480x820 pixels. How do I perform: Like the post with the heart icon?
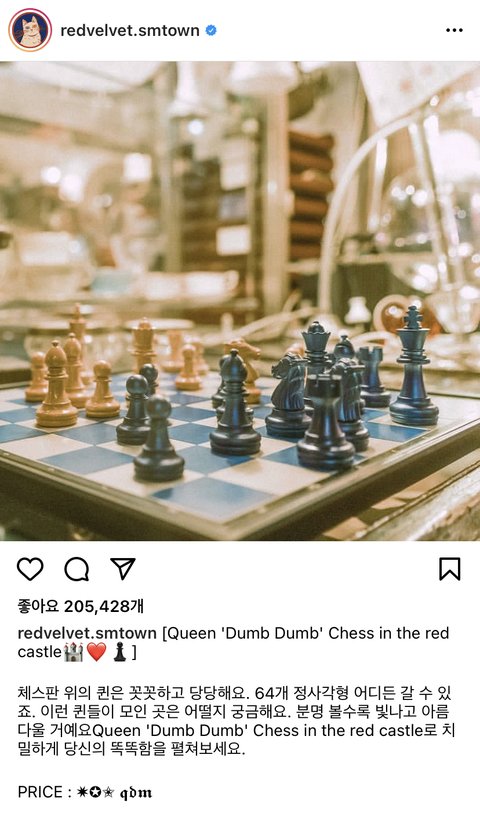(30, 569)
